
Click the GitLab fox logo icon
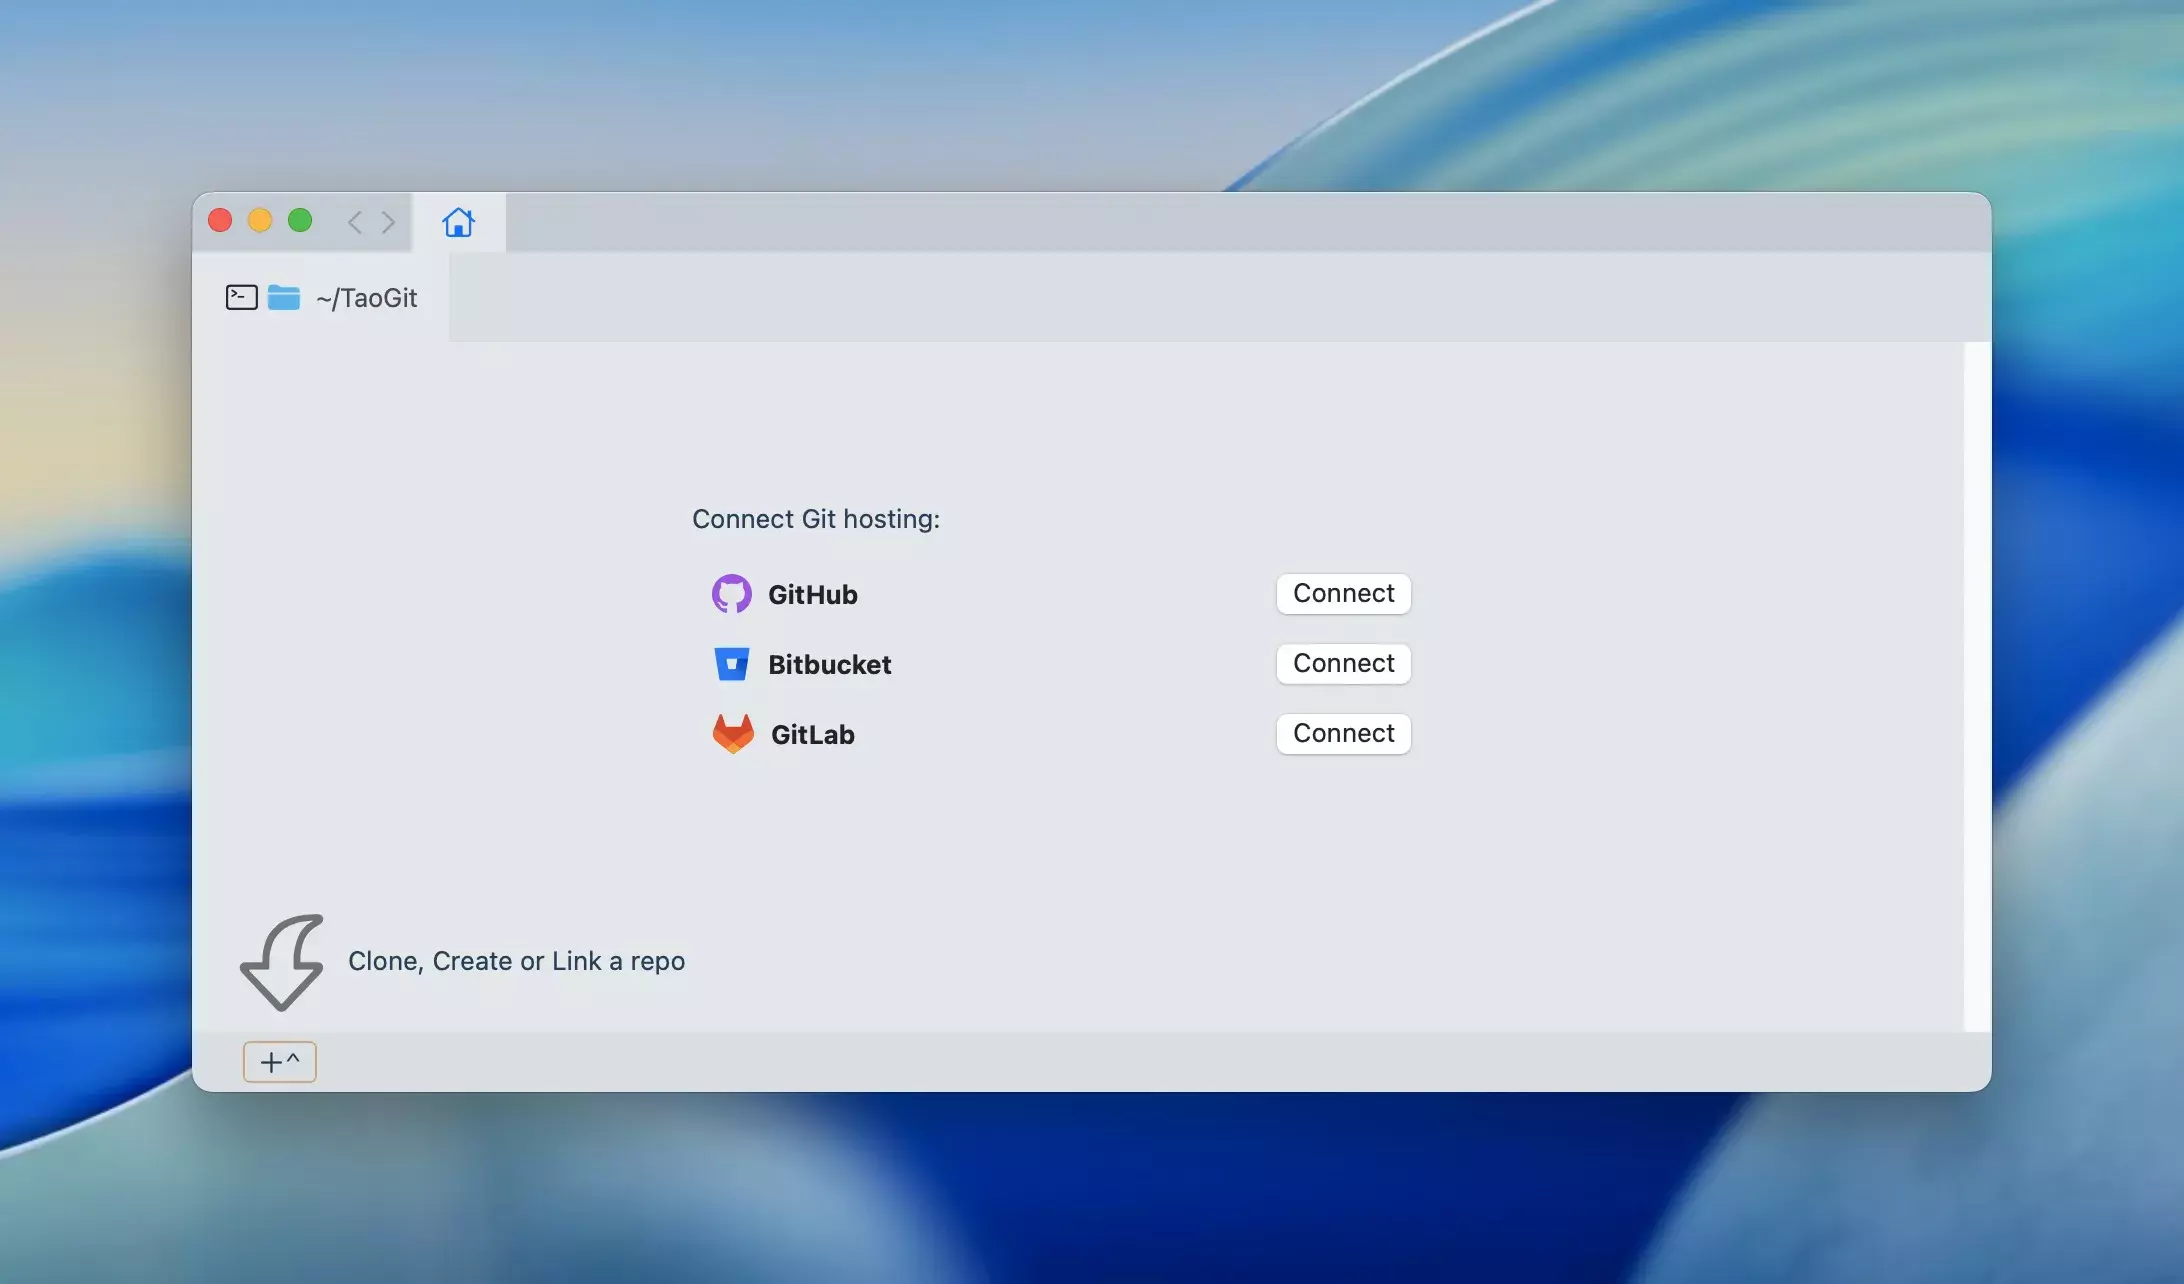732,734
